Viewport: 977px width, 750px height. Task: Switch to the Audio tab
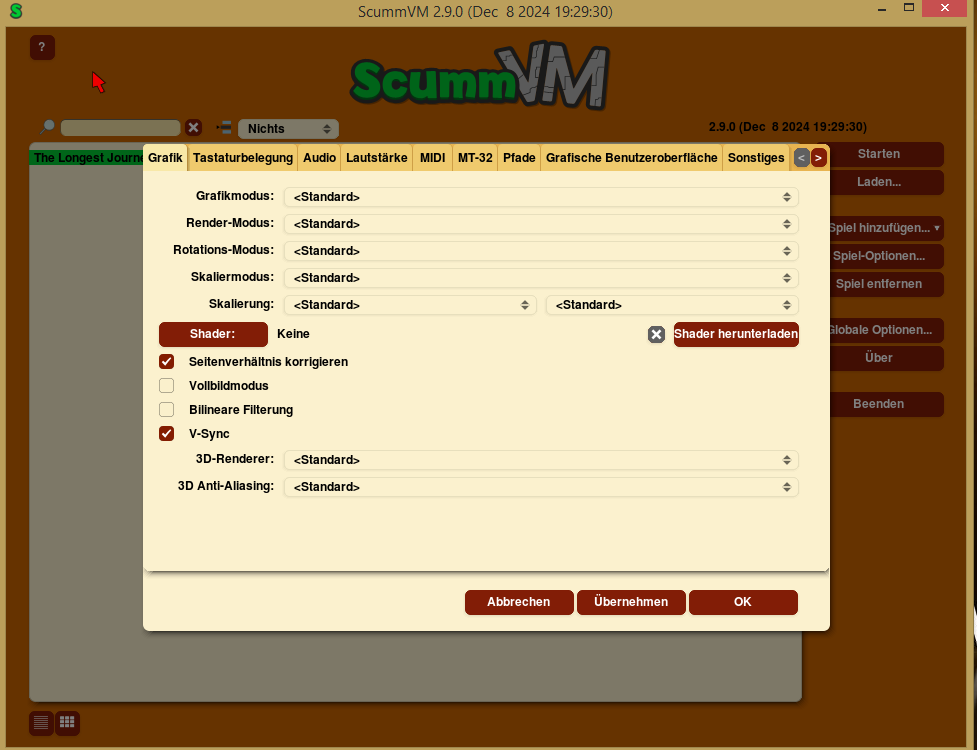pos(320,158)
